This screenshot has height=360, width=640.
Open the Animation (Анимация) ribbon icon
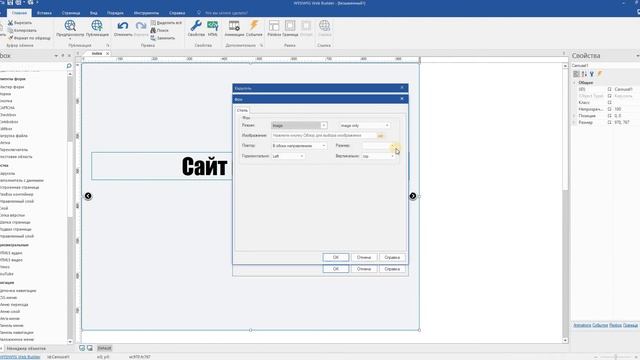click(x=234, y=26)
